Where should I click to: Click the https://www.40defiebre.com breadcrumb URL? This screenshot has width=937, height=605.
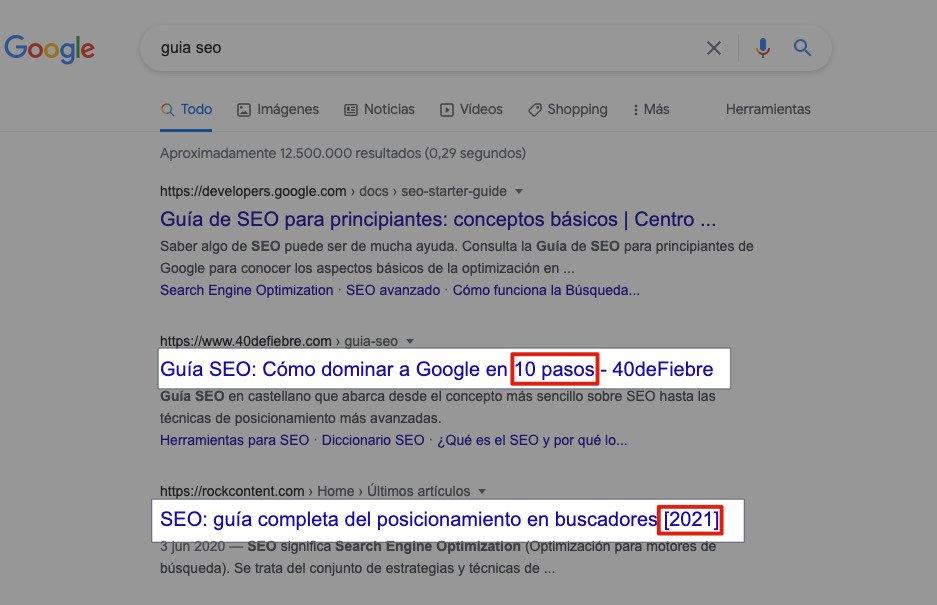(246, 341)
